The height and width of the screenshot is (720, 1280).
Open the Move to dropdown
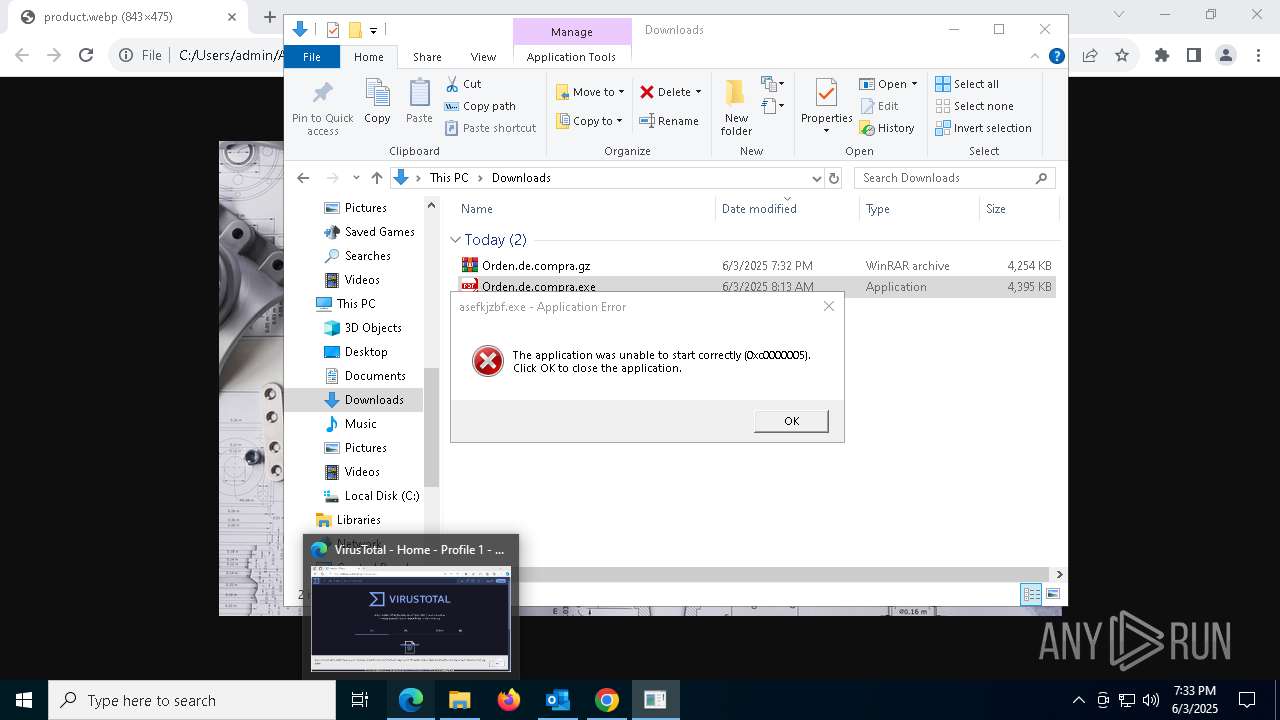tap(590, 92)
